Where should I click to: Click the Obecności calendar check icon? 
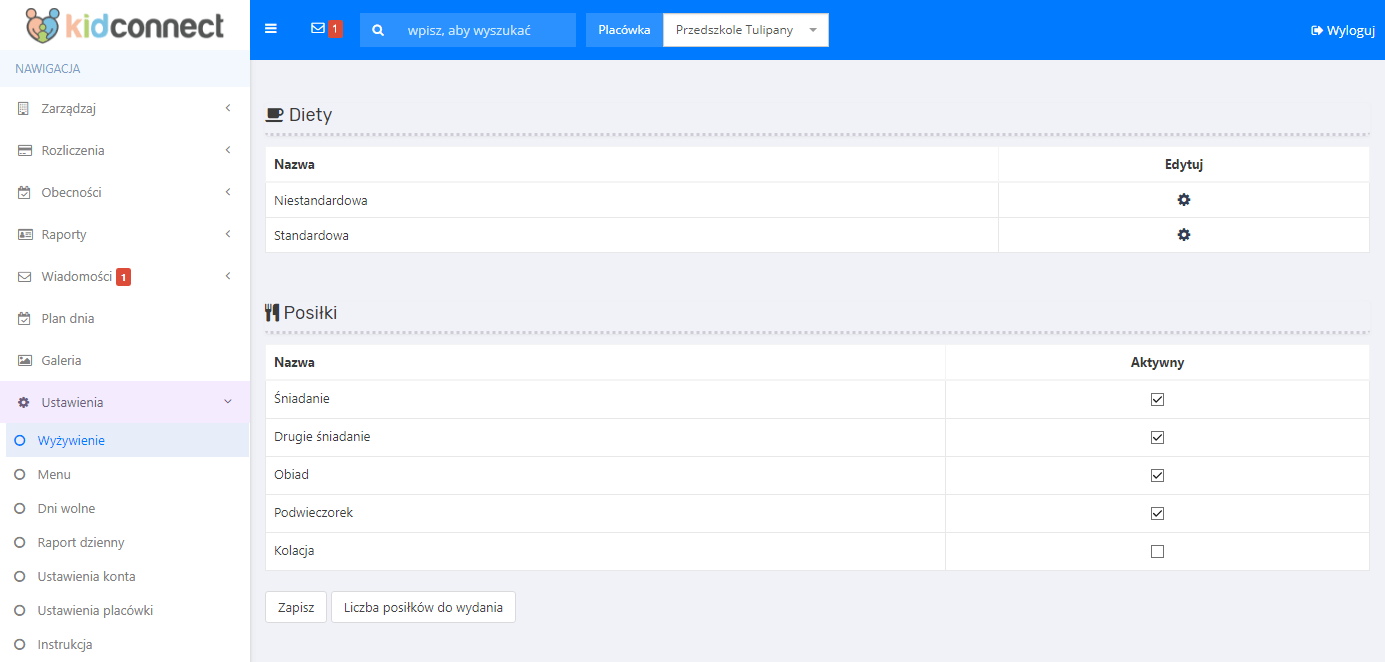(x=24, y=192)
